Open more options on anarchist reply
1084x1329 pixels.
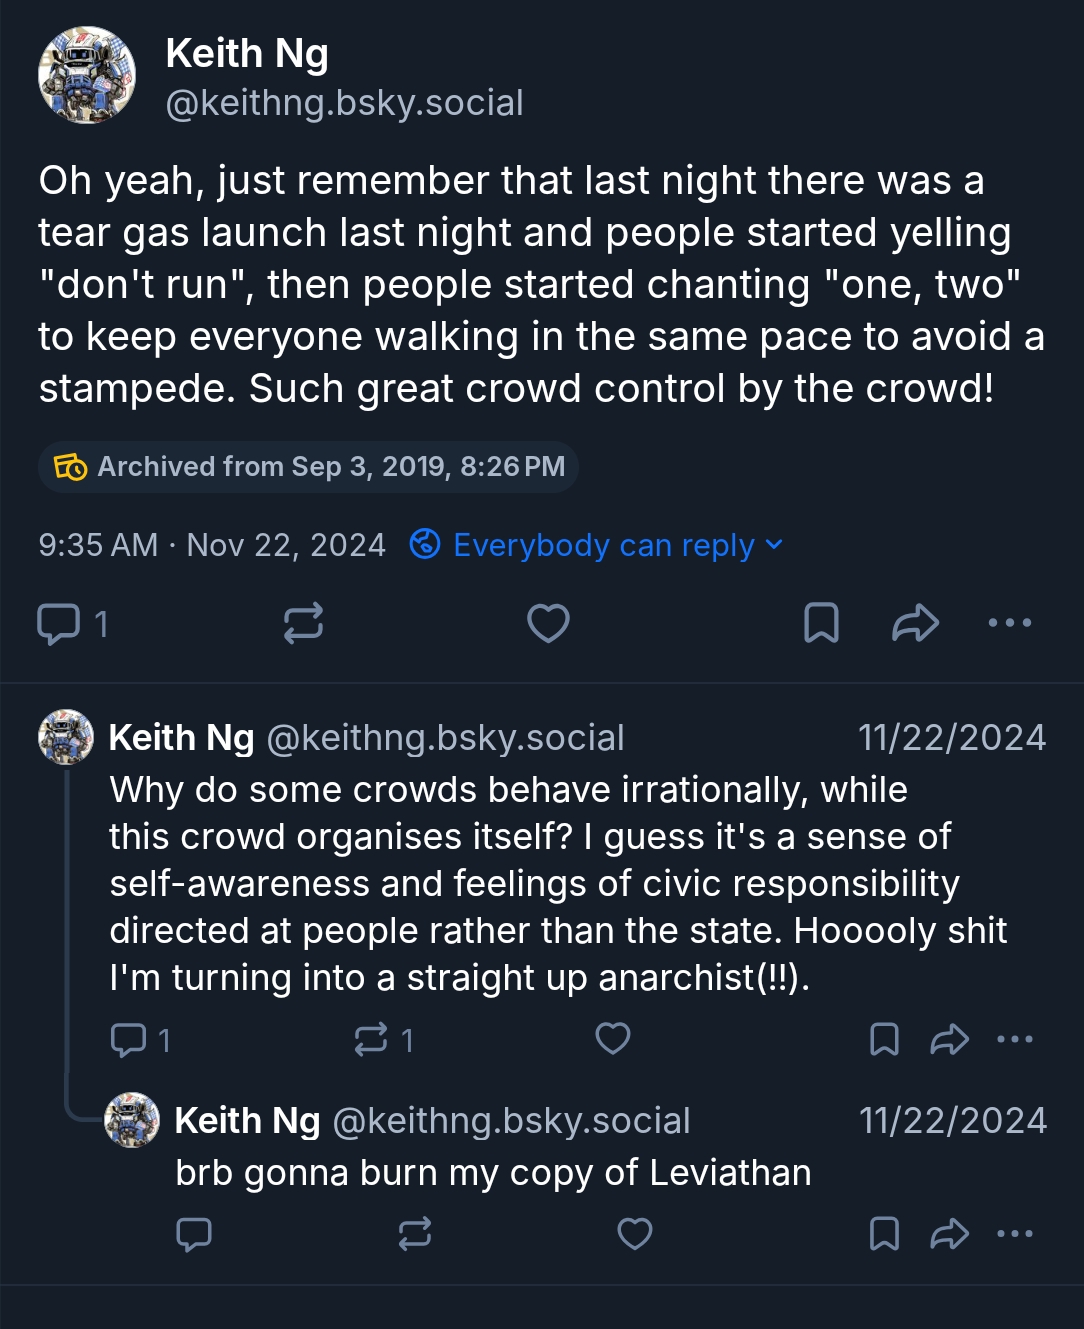coord(1015,1039)
